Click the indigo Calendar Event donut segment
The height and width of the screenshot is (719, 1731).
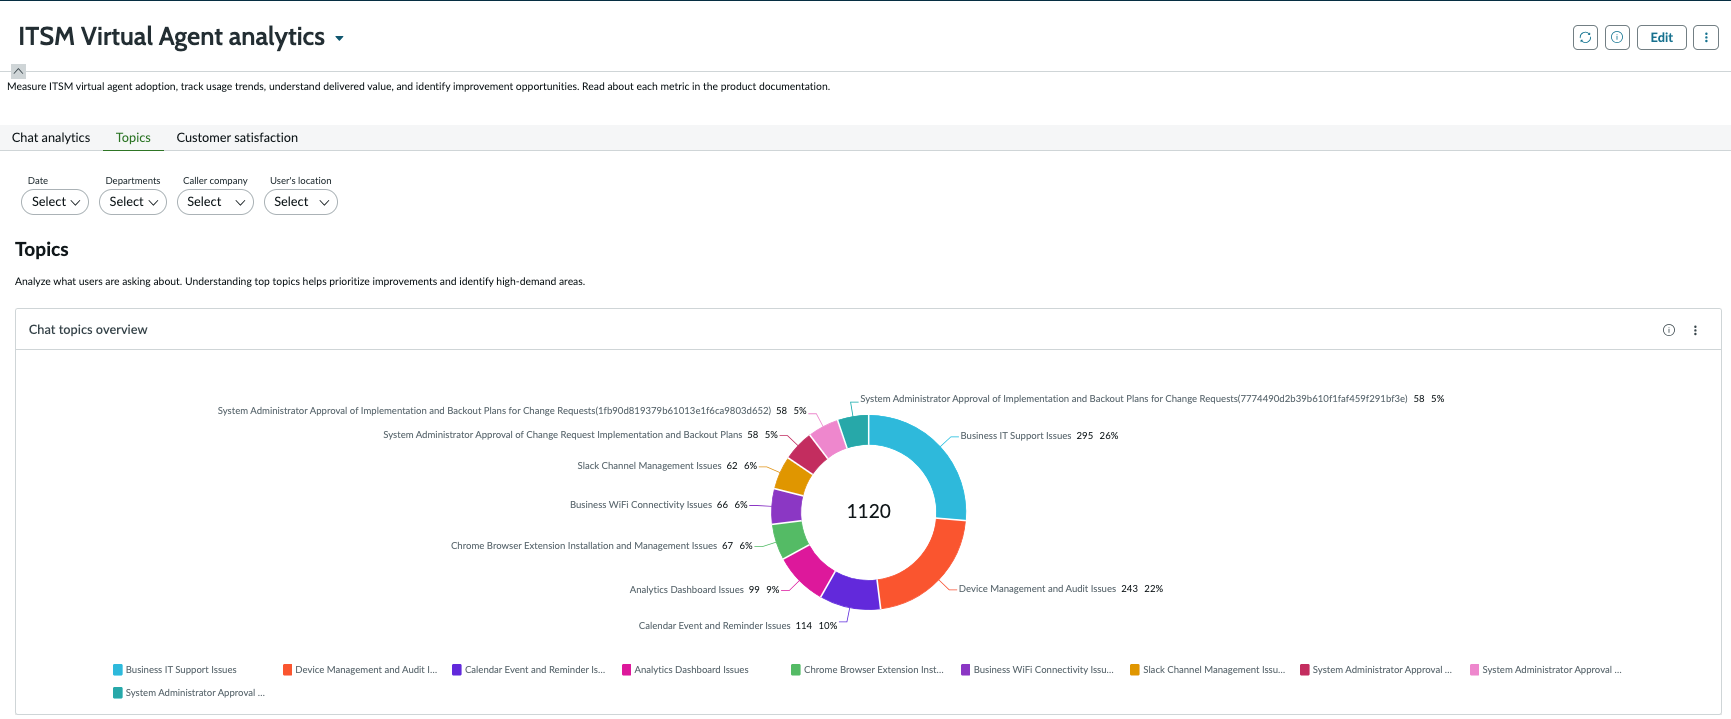(x=851, y=591)
